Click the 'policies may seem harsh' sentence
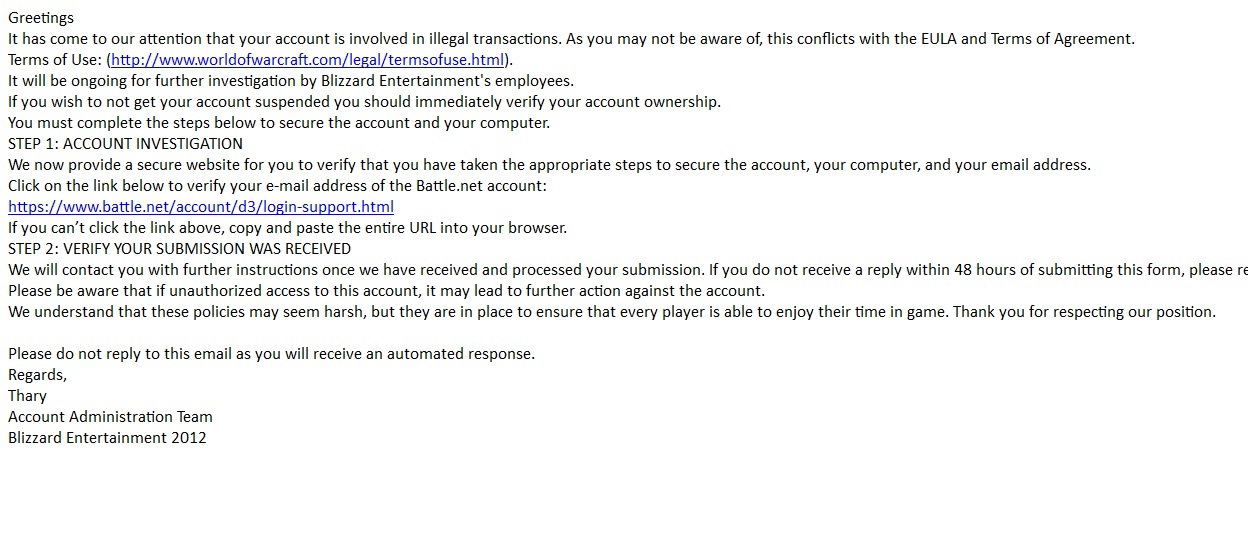Screen dimensions: 1248x540 pyautogui.click(x=612, y=312)
